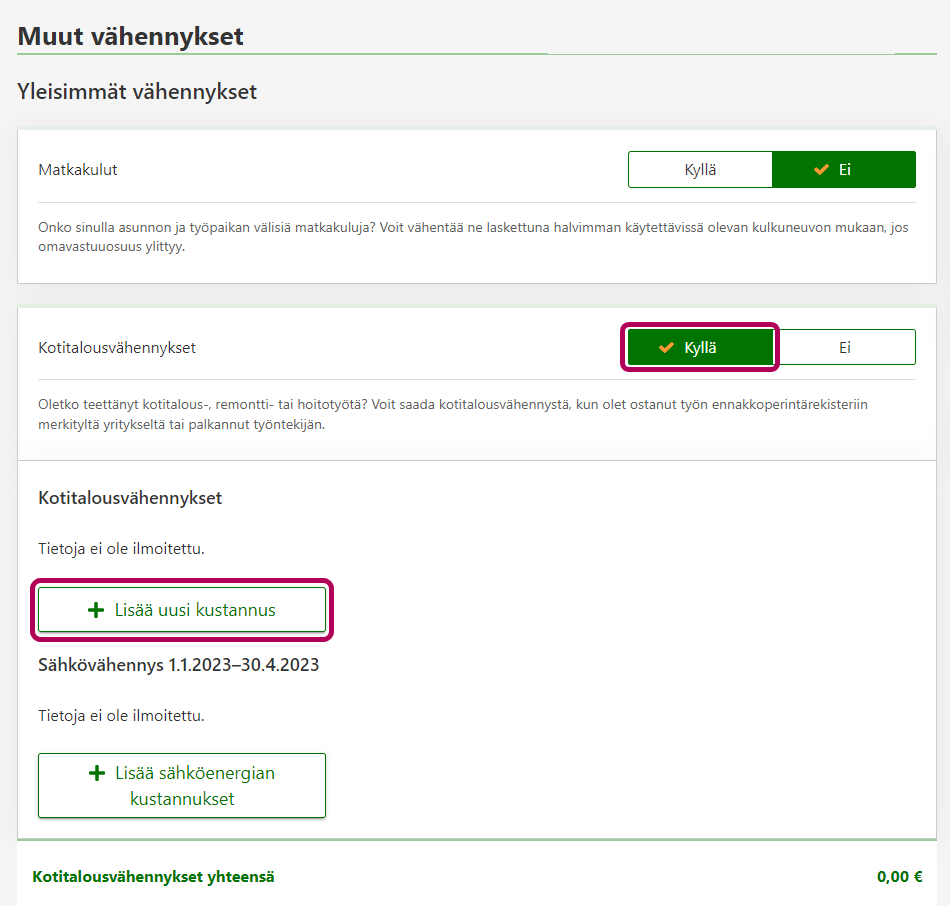Click the checkmark icon on Matkakulut Ei
This screenshot has height=906, width=950.
pyautogui.click(x=821, y=170)
